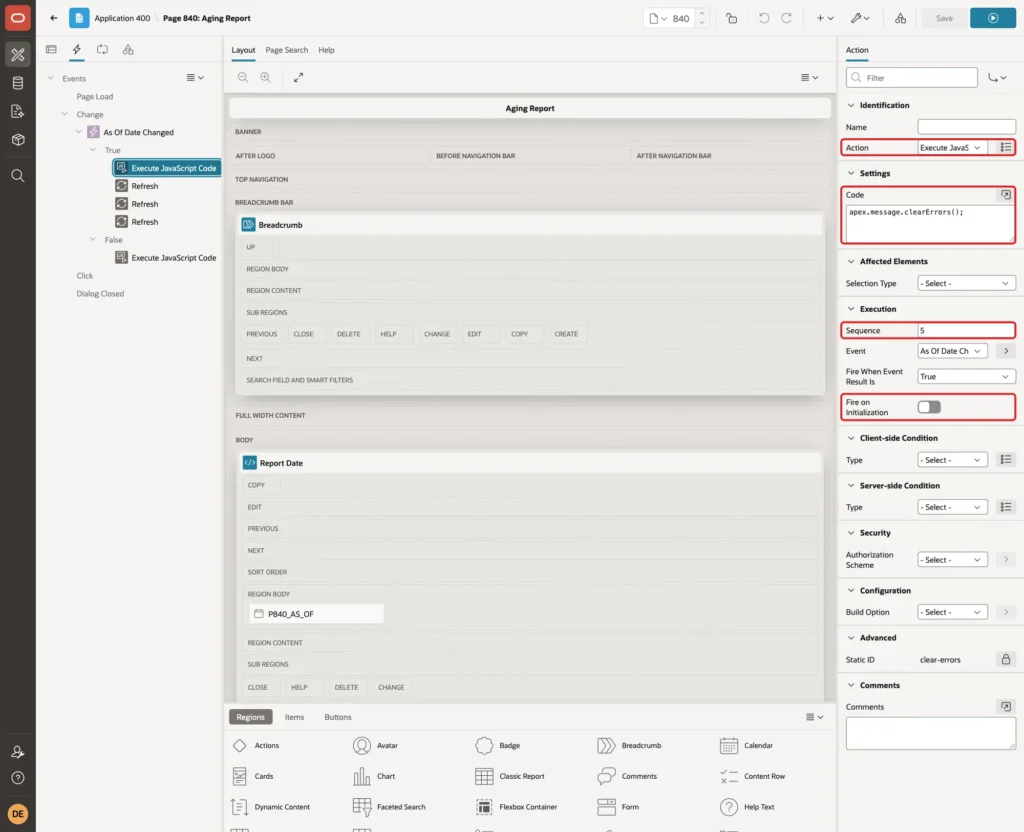Click the DE user avatar

(x=18, y=814)
